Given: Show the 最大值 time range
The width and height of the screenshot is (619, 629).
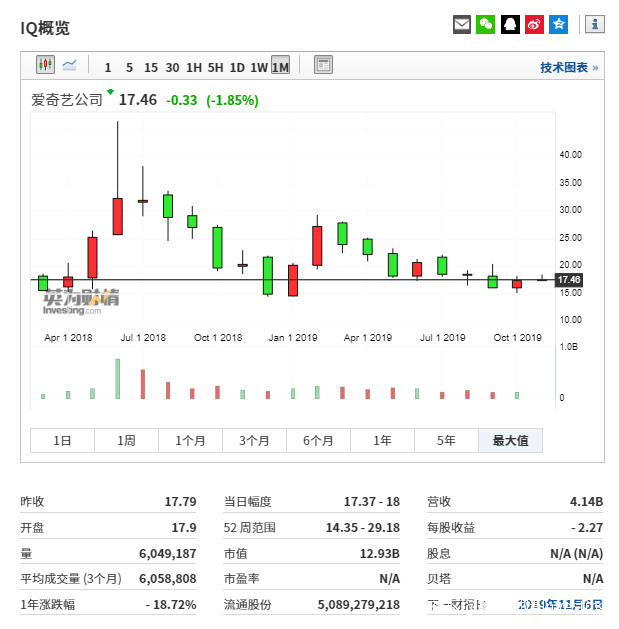Looking at the screenshot, I should point(510,440).
